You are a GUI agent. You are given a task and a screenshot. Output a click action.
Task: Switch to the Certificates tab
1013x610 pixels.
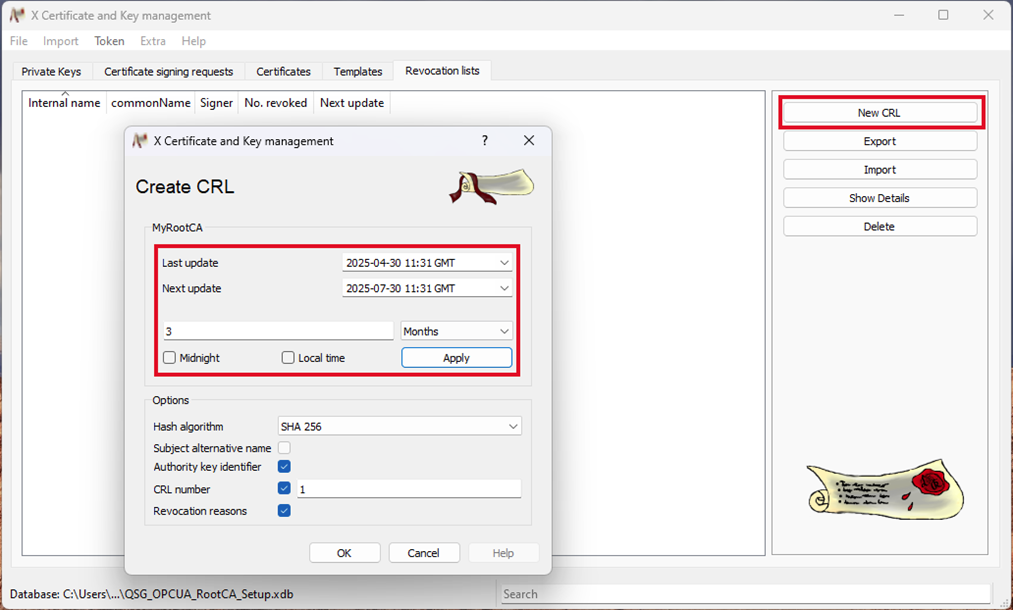[283, 72]
